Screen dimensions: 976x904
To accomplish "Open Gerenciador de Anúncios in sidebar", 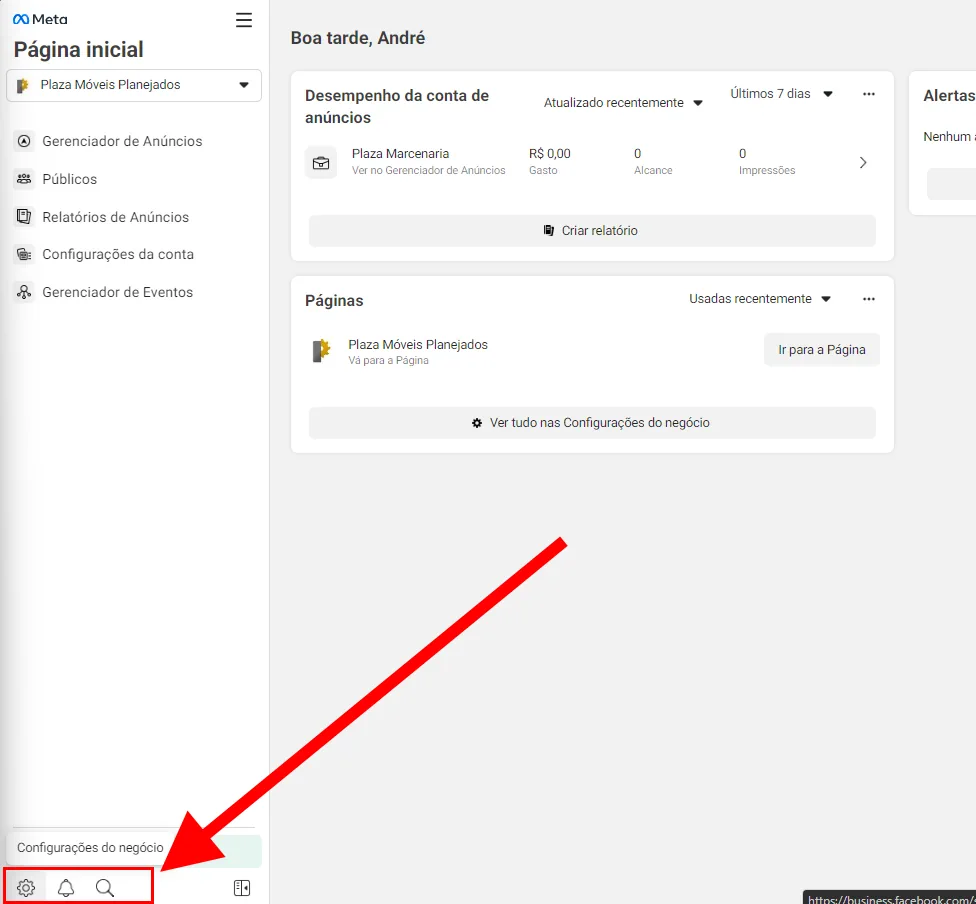I will click(122, 141).
